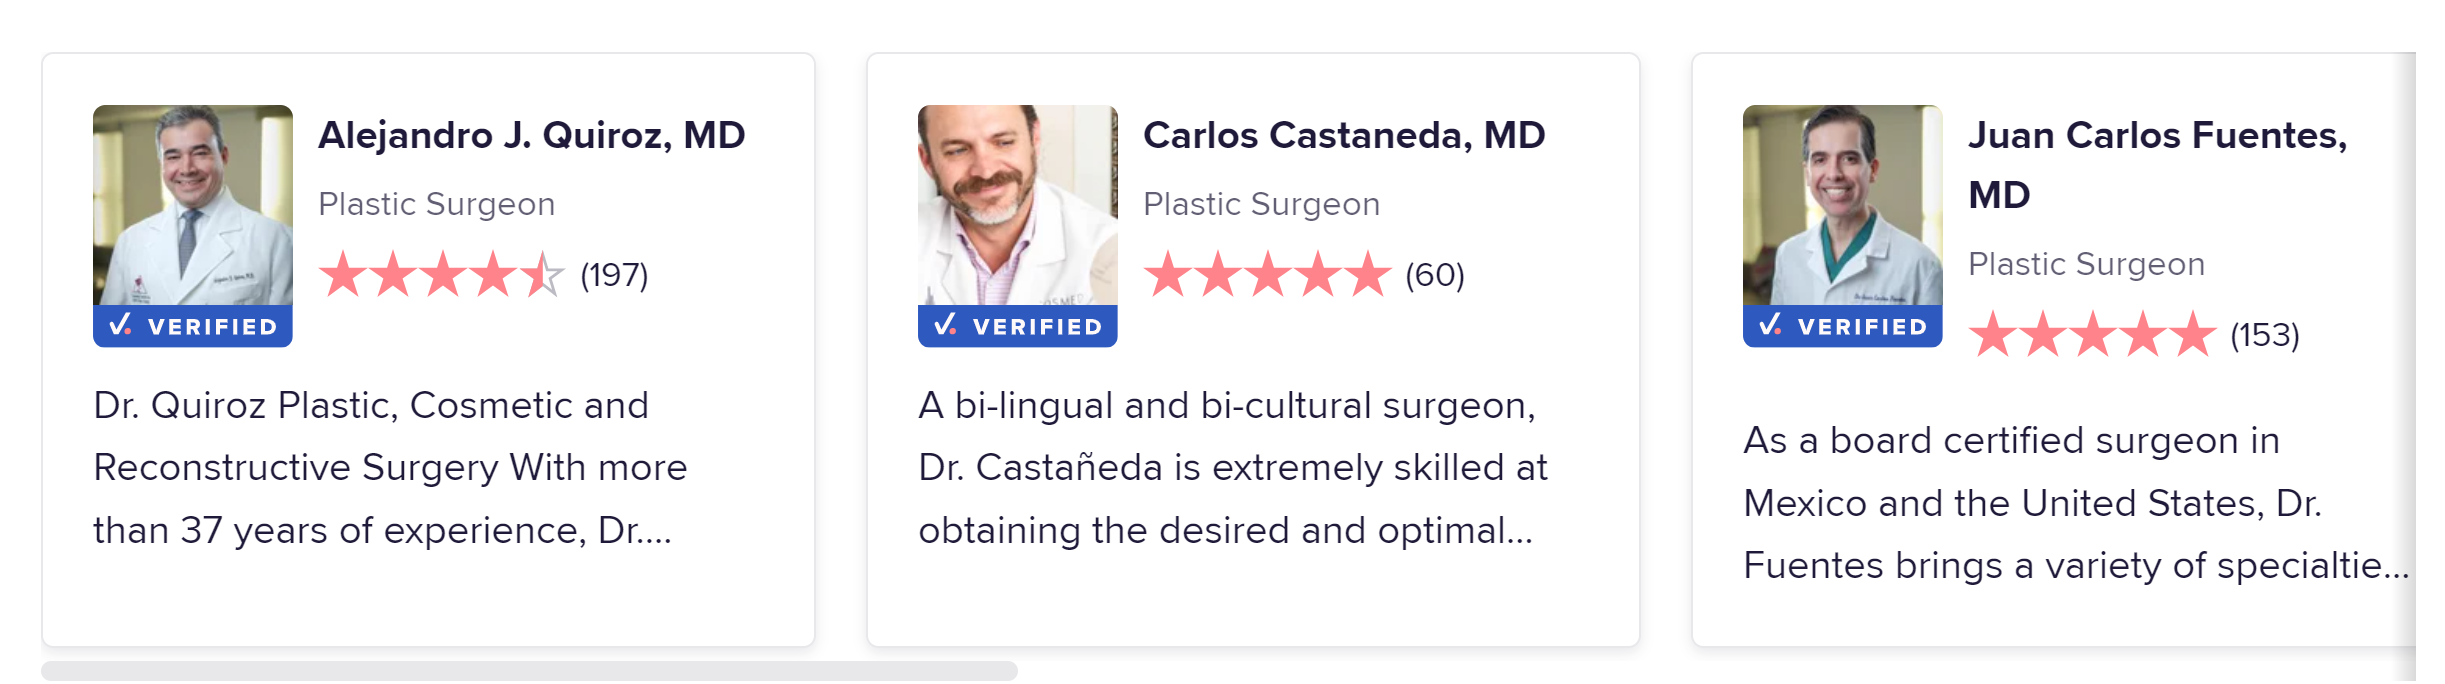Click Dr. Castañeda's bi-lingual surgeon description
The image size is (2445, 684).
click(1232, 468)
